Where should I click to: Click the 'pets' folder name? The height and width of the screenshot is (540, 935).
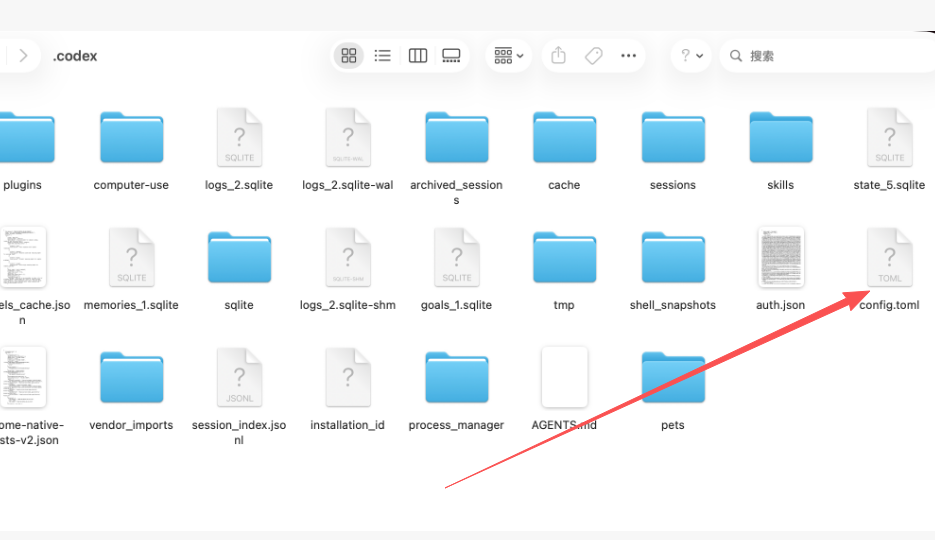tap(673, 425)
